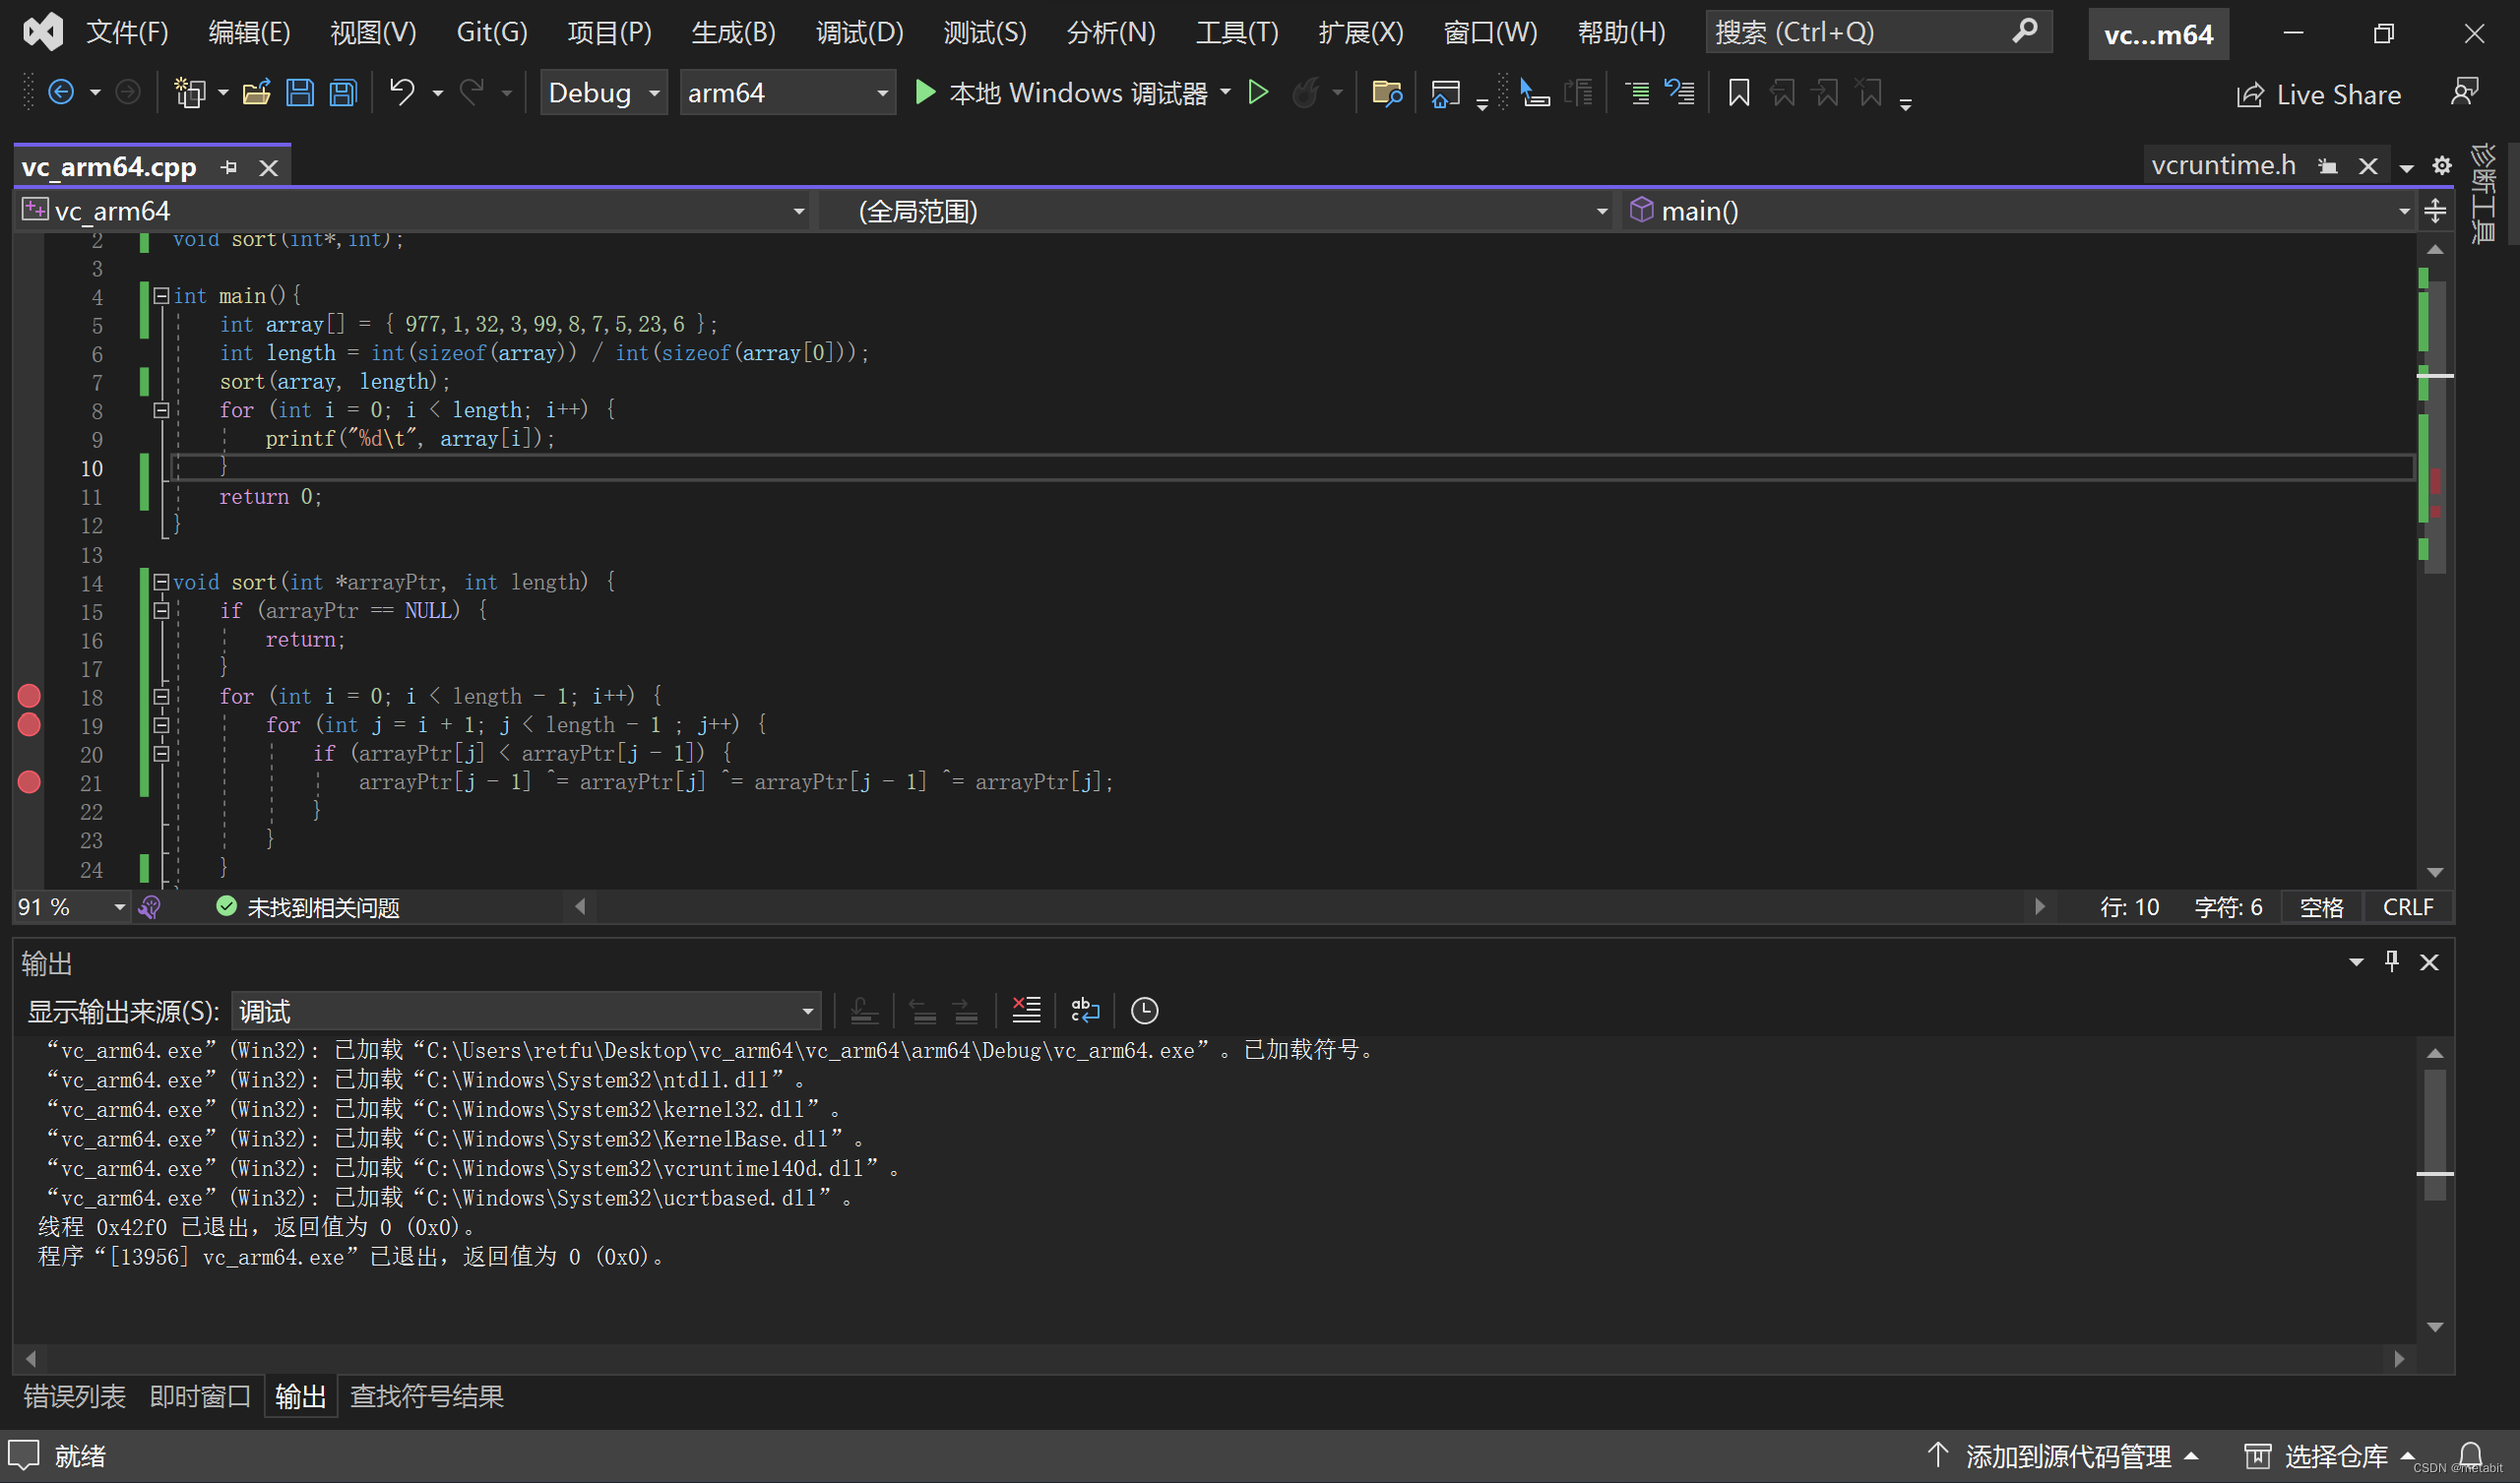2520x1483 pixels.
Task: Click the Navigate Backward arrow icon
Action: [61, 93]
